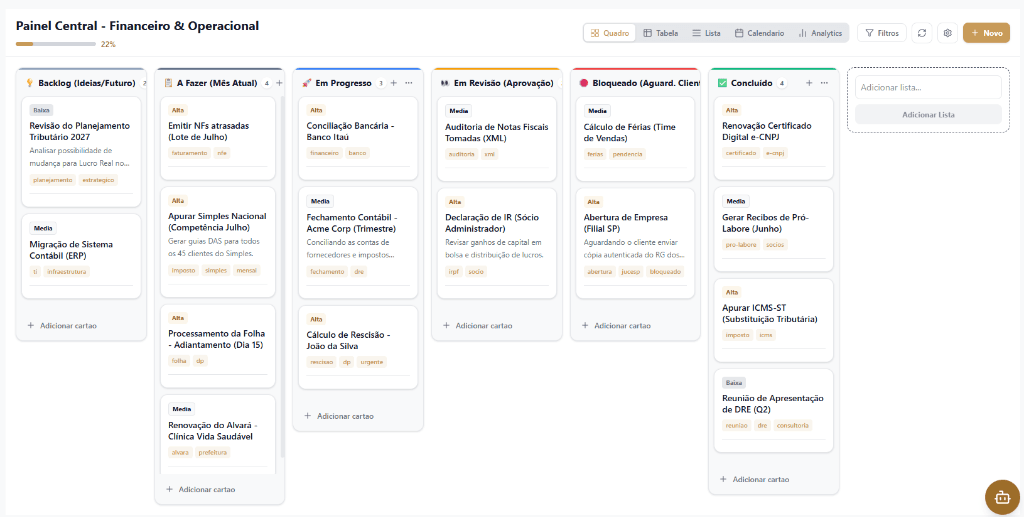Click the 'consultoria' tag

(x=793, y=425)
